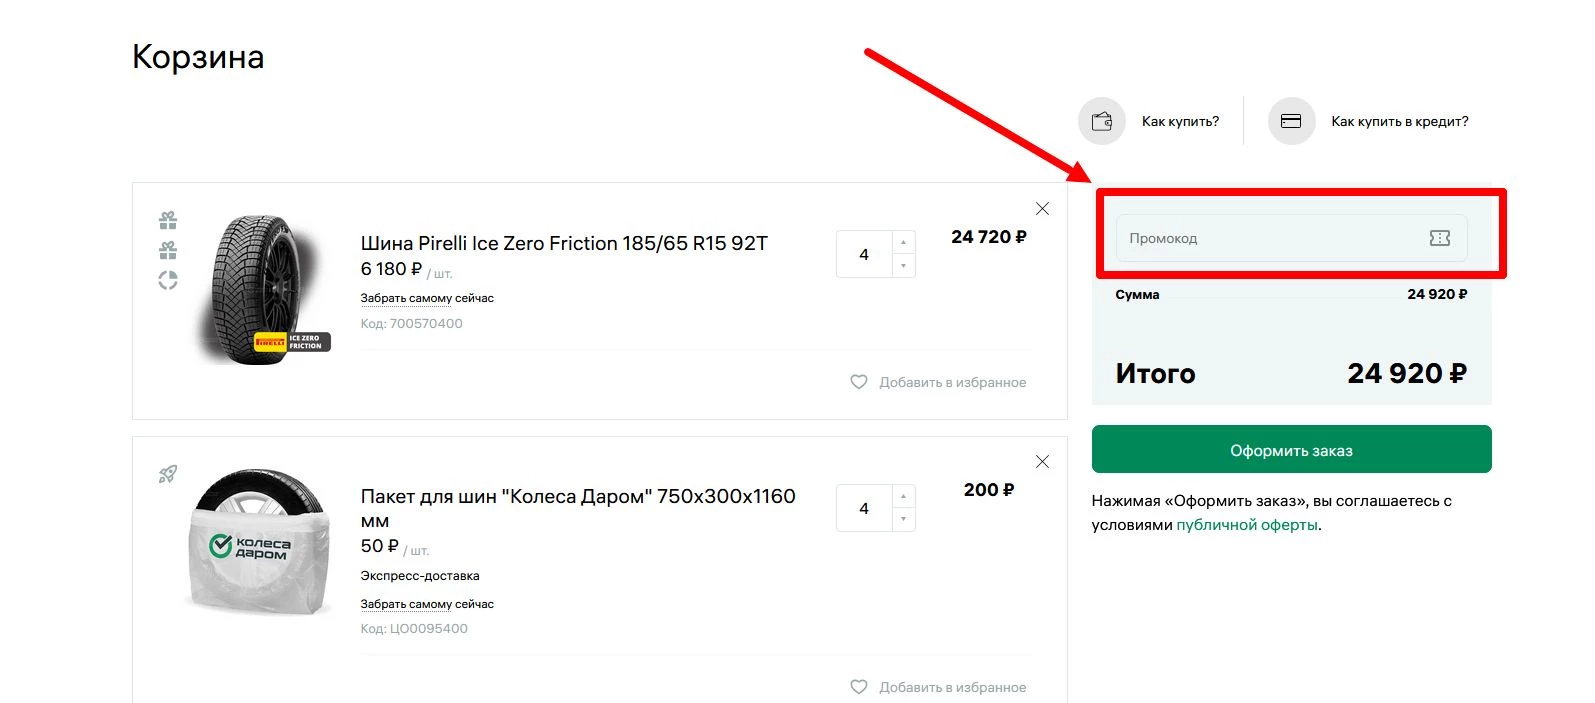Click the coupon ticket icon in promo field

[1439, 238]
